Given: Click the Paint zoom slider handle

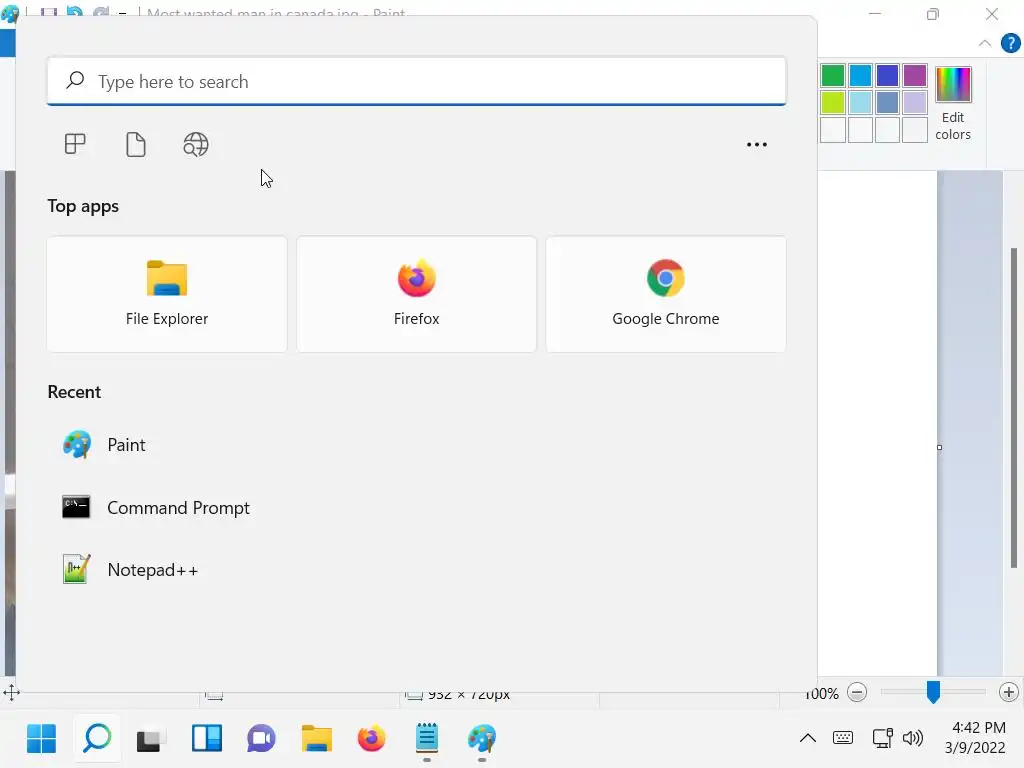Looking at the screenshot, I should coord(933,692).
